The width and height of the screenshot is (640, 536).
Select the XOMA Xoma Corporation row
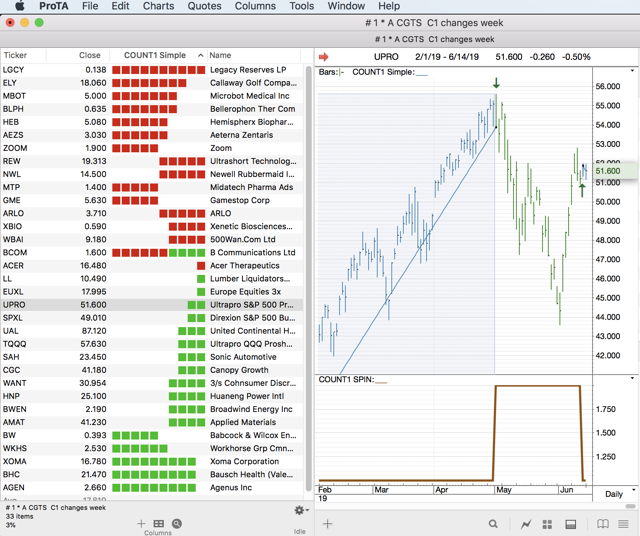click(152, 462)
